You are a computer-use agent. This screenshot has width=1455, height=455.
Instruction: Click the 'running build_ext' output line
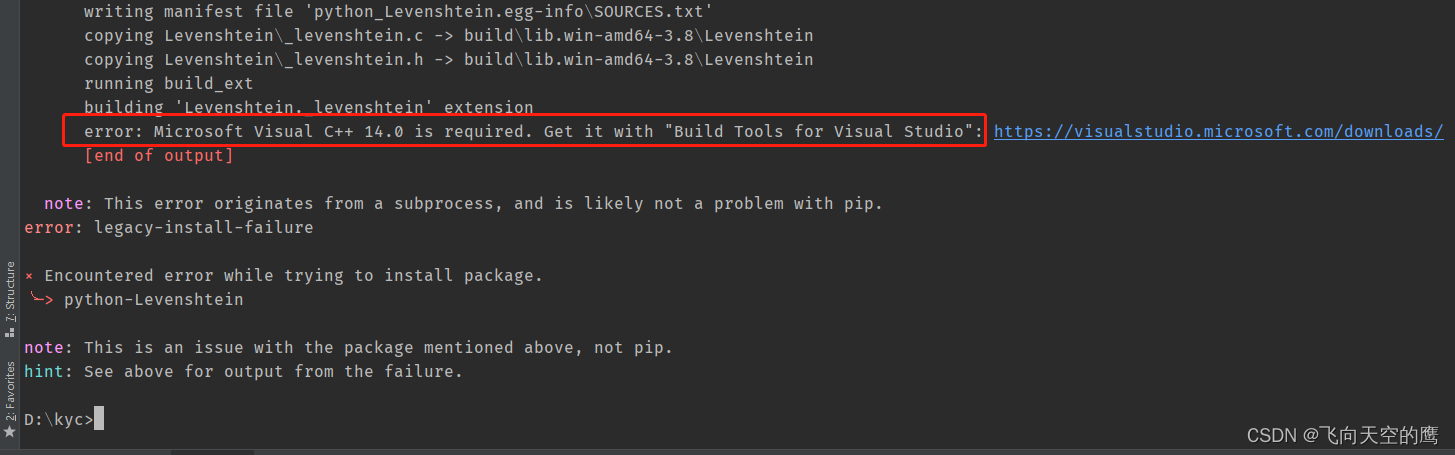pyautogui.click(x=168, y=83)
